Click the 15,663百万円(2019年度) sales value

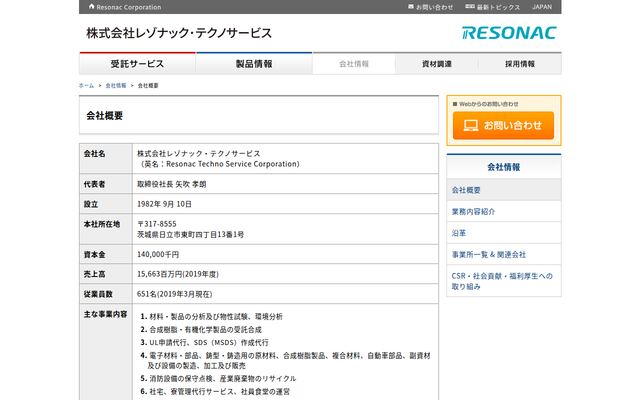pos(178,274)
